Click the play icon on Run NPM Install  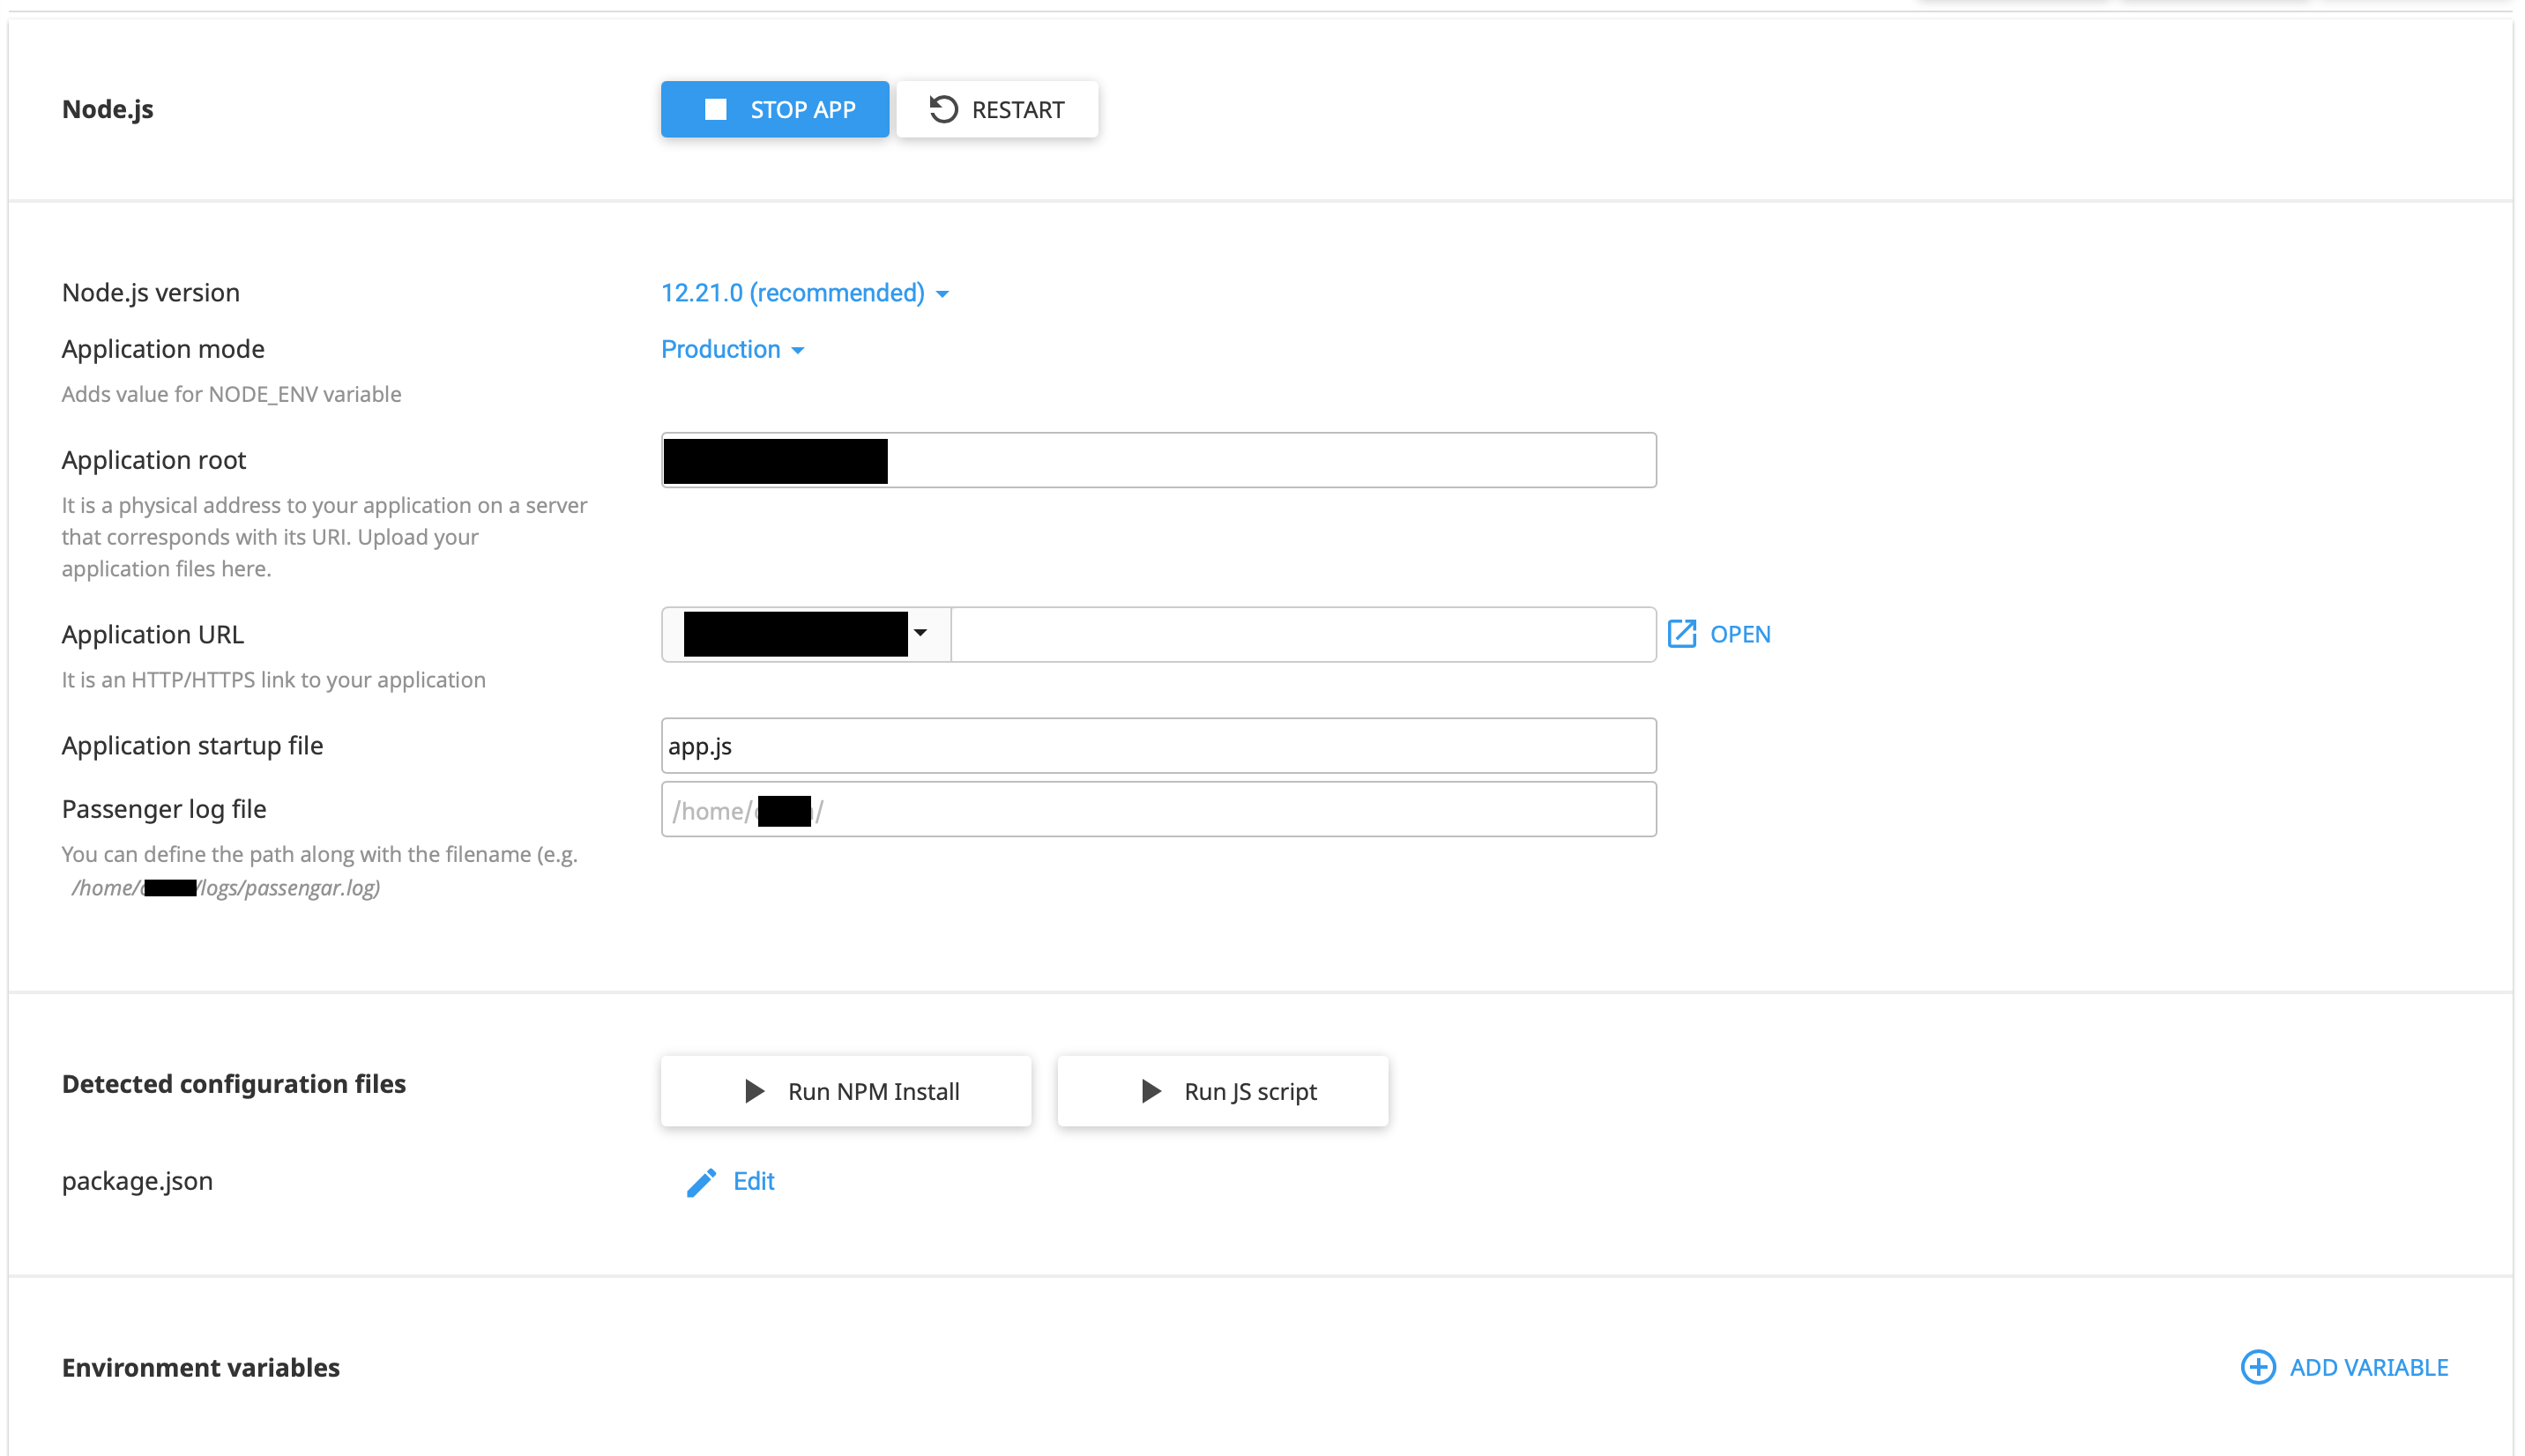click(753, 1091)
